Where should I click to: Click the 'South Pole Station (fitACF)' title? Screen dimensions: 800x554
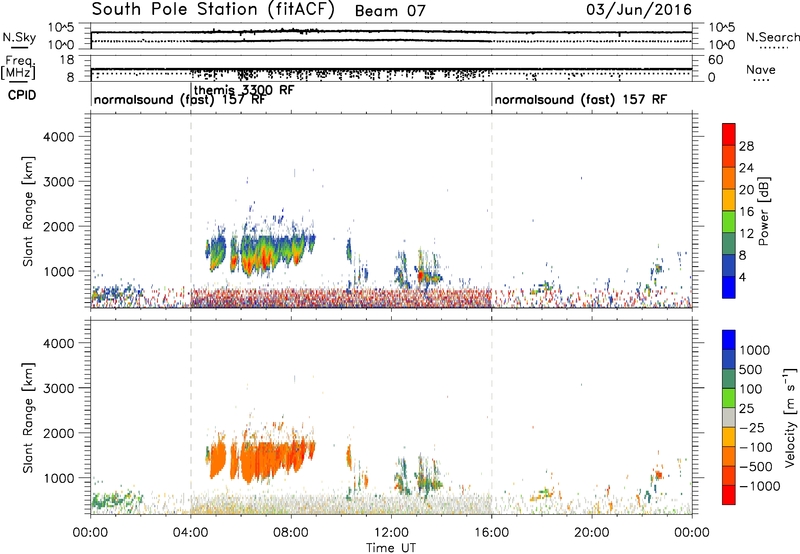[213, 10]
